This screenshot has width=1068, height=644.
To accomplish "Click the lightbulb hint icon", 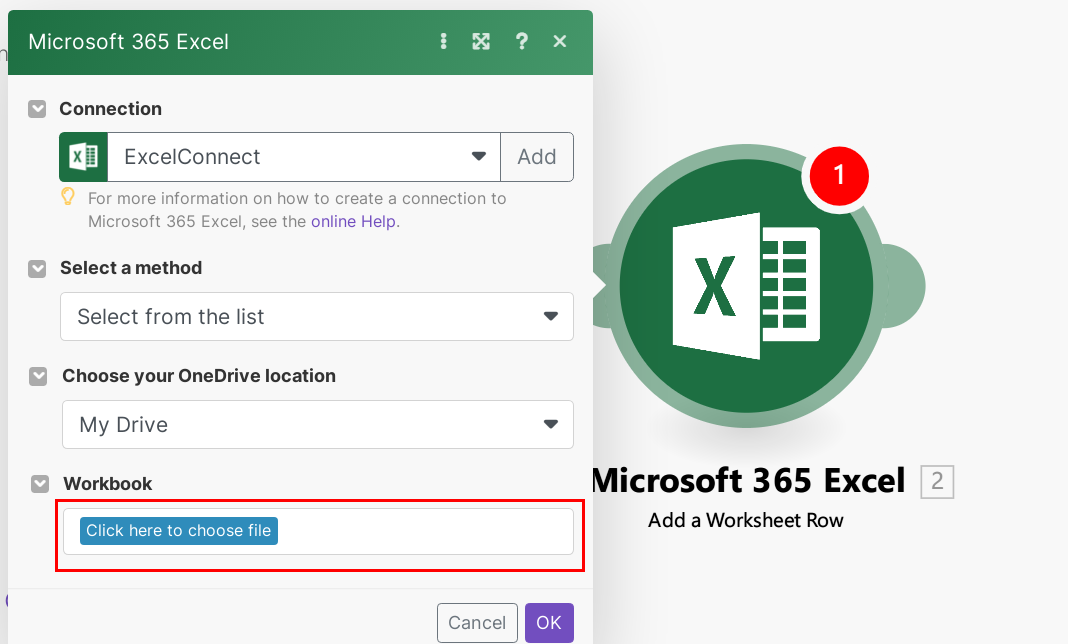I will pos(68,198).
